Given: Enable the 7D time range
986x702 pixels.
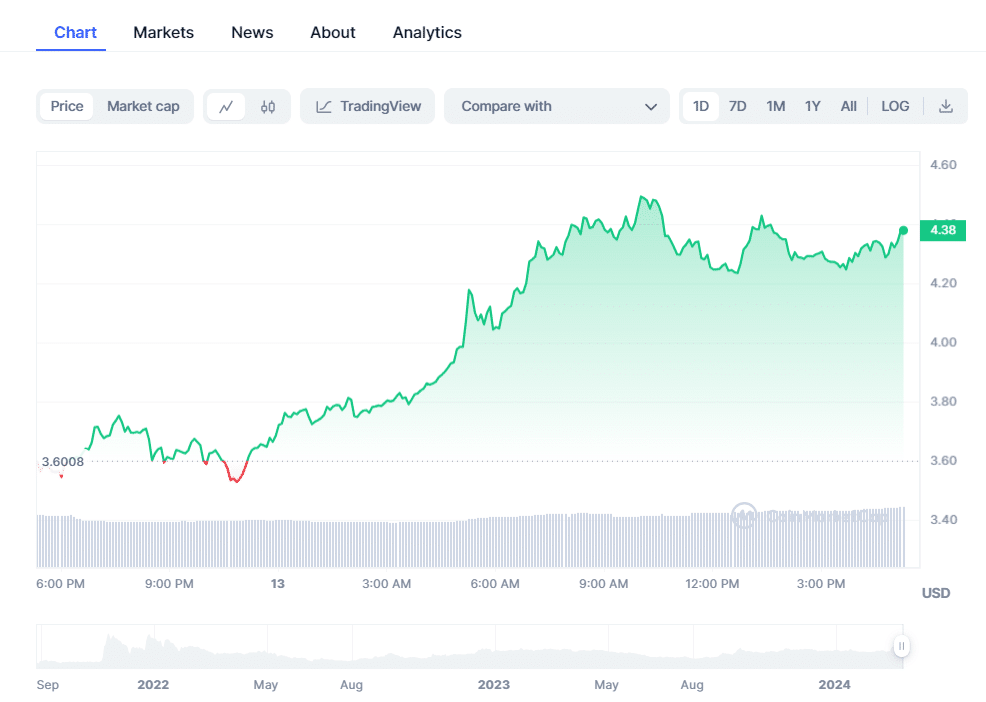Looking at the screenshot, I should [x=738, y=106].
